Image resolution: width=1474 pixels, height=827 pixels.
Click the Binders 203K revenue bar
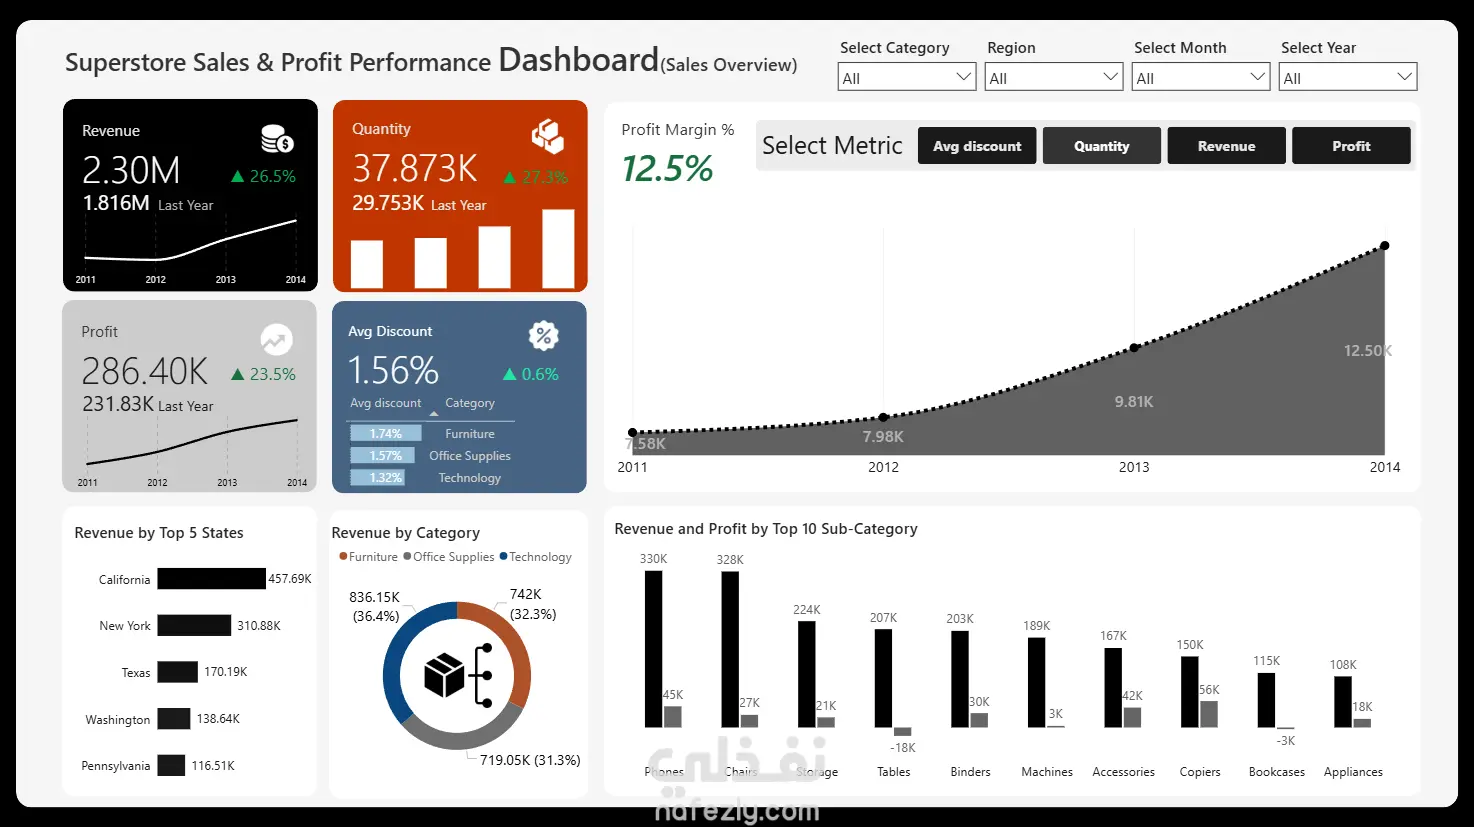pyautogui.click(x=960, y=679)
